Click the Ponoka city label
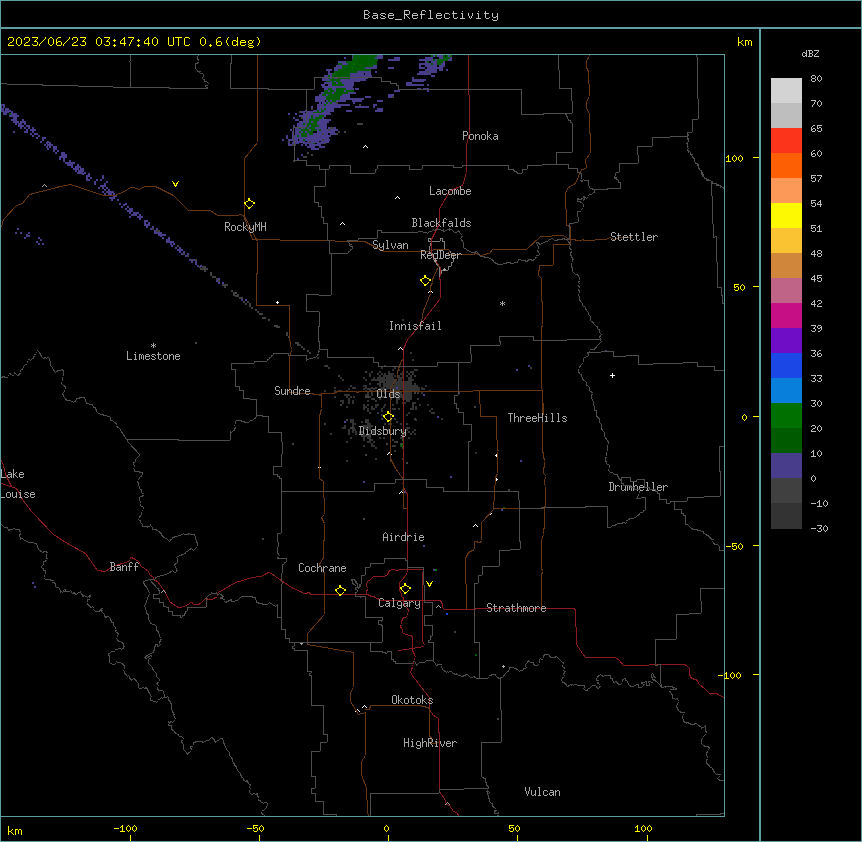This screenshot has height=842, width=862. click(480, 136)
